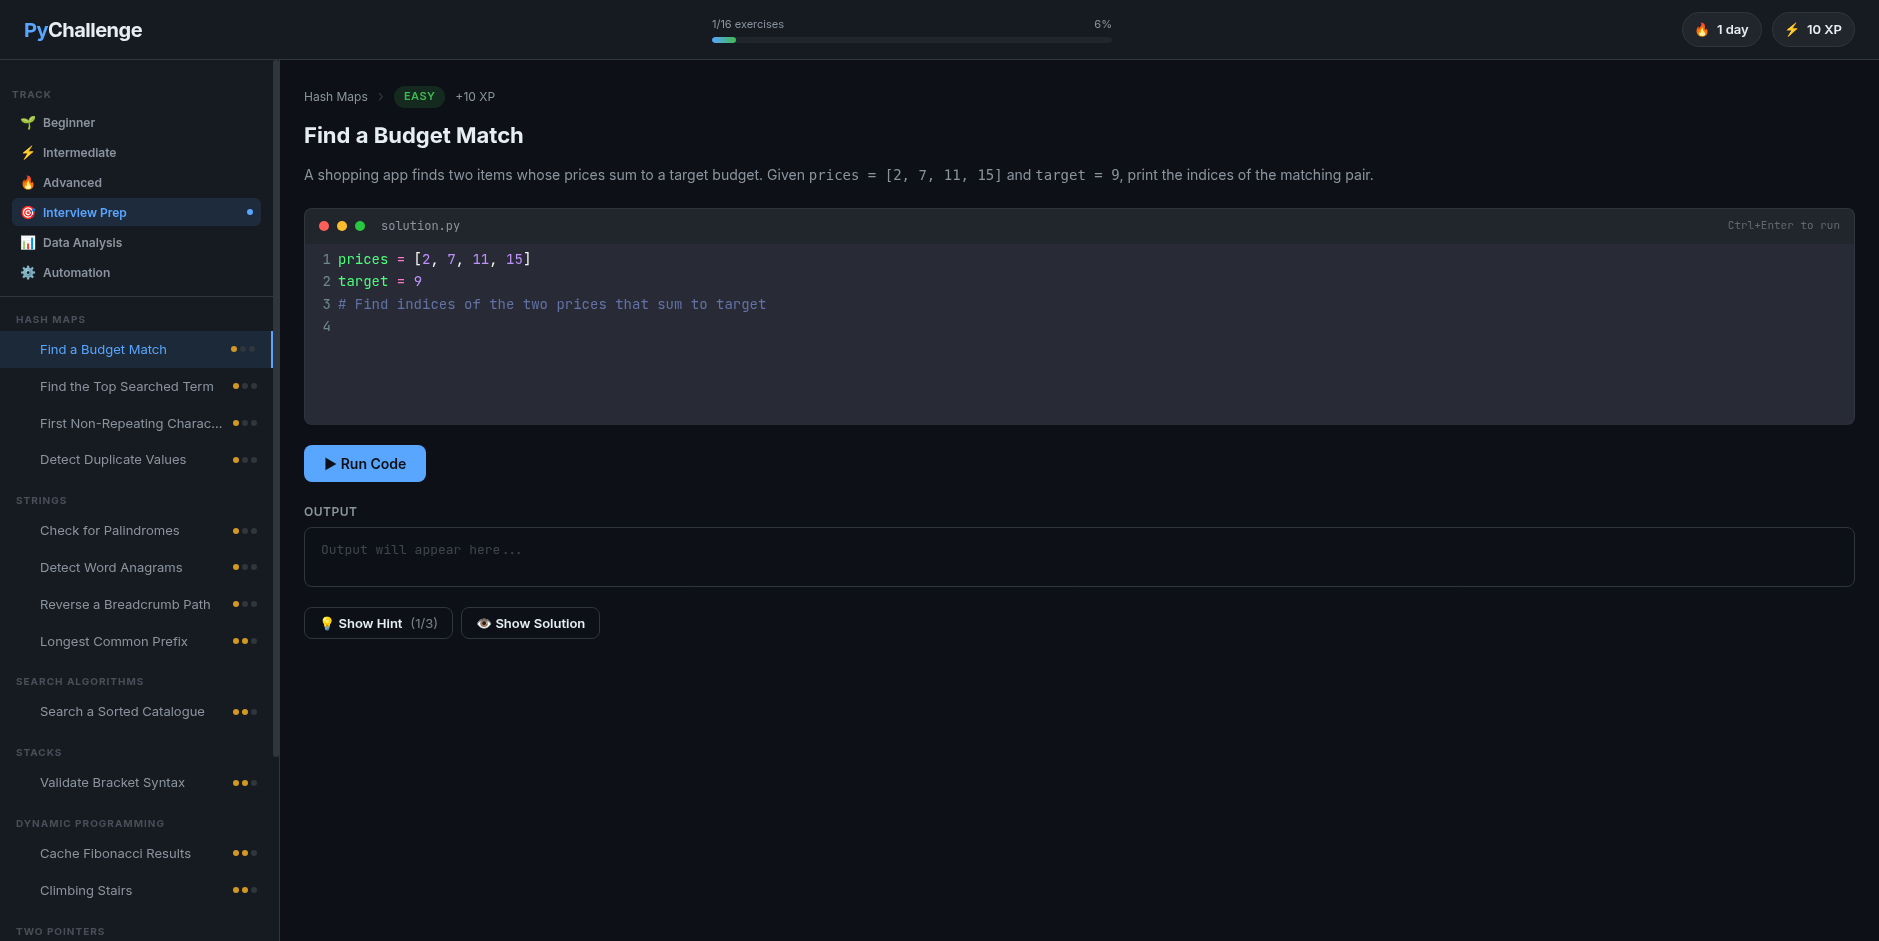Screen dimensions: 1879x941
Task: Click the exercises progress bar at top
Action: click(911, 39)
